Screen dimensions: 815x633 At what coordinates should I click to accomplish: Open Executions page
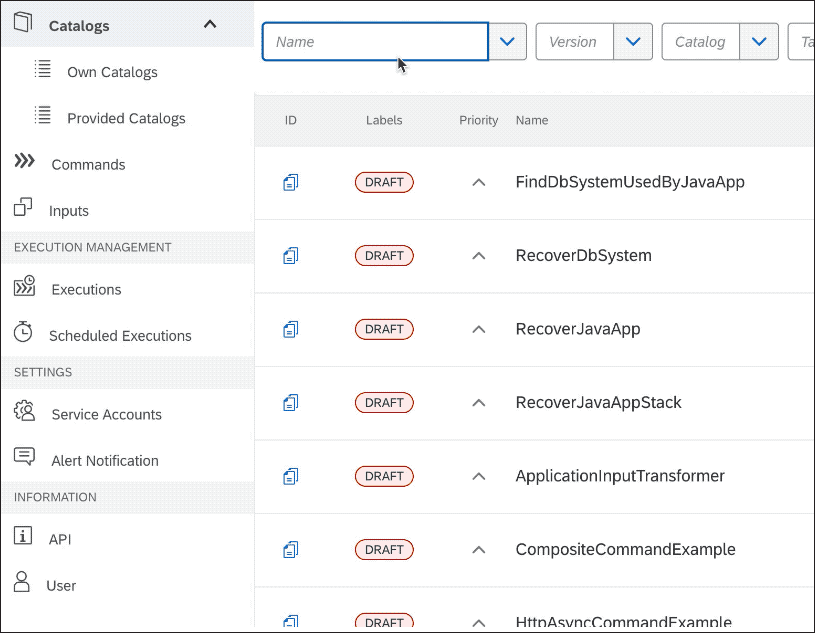(x=86, y=289)
